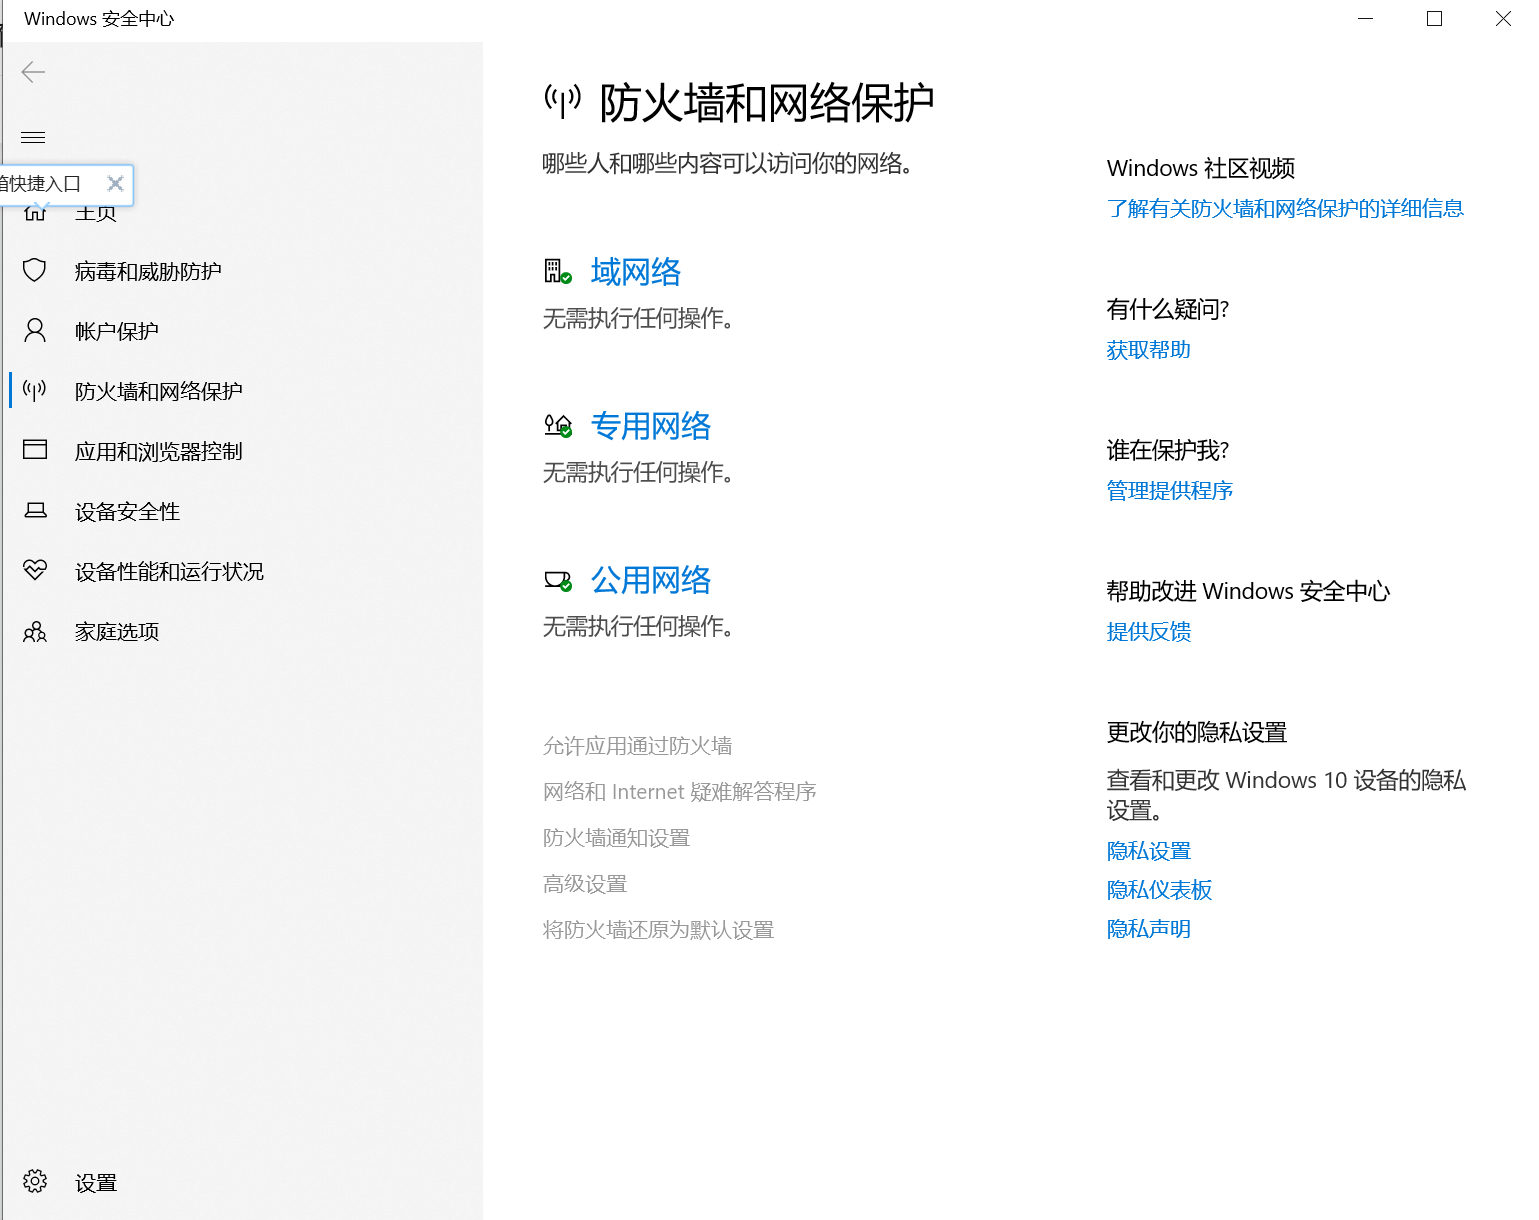Click the public network bench icon
1539x1220 pixels.
pos(558,580)
